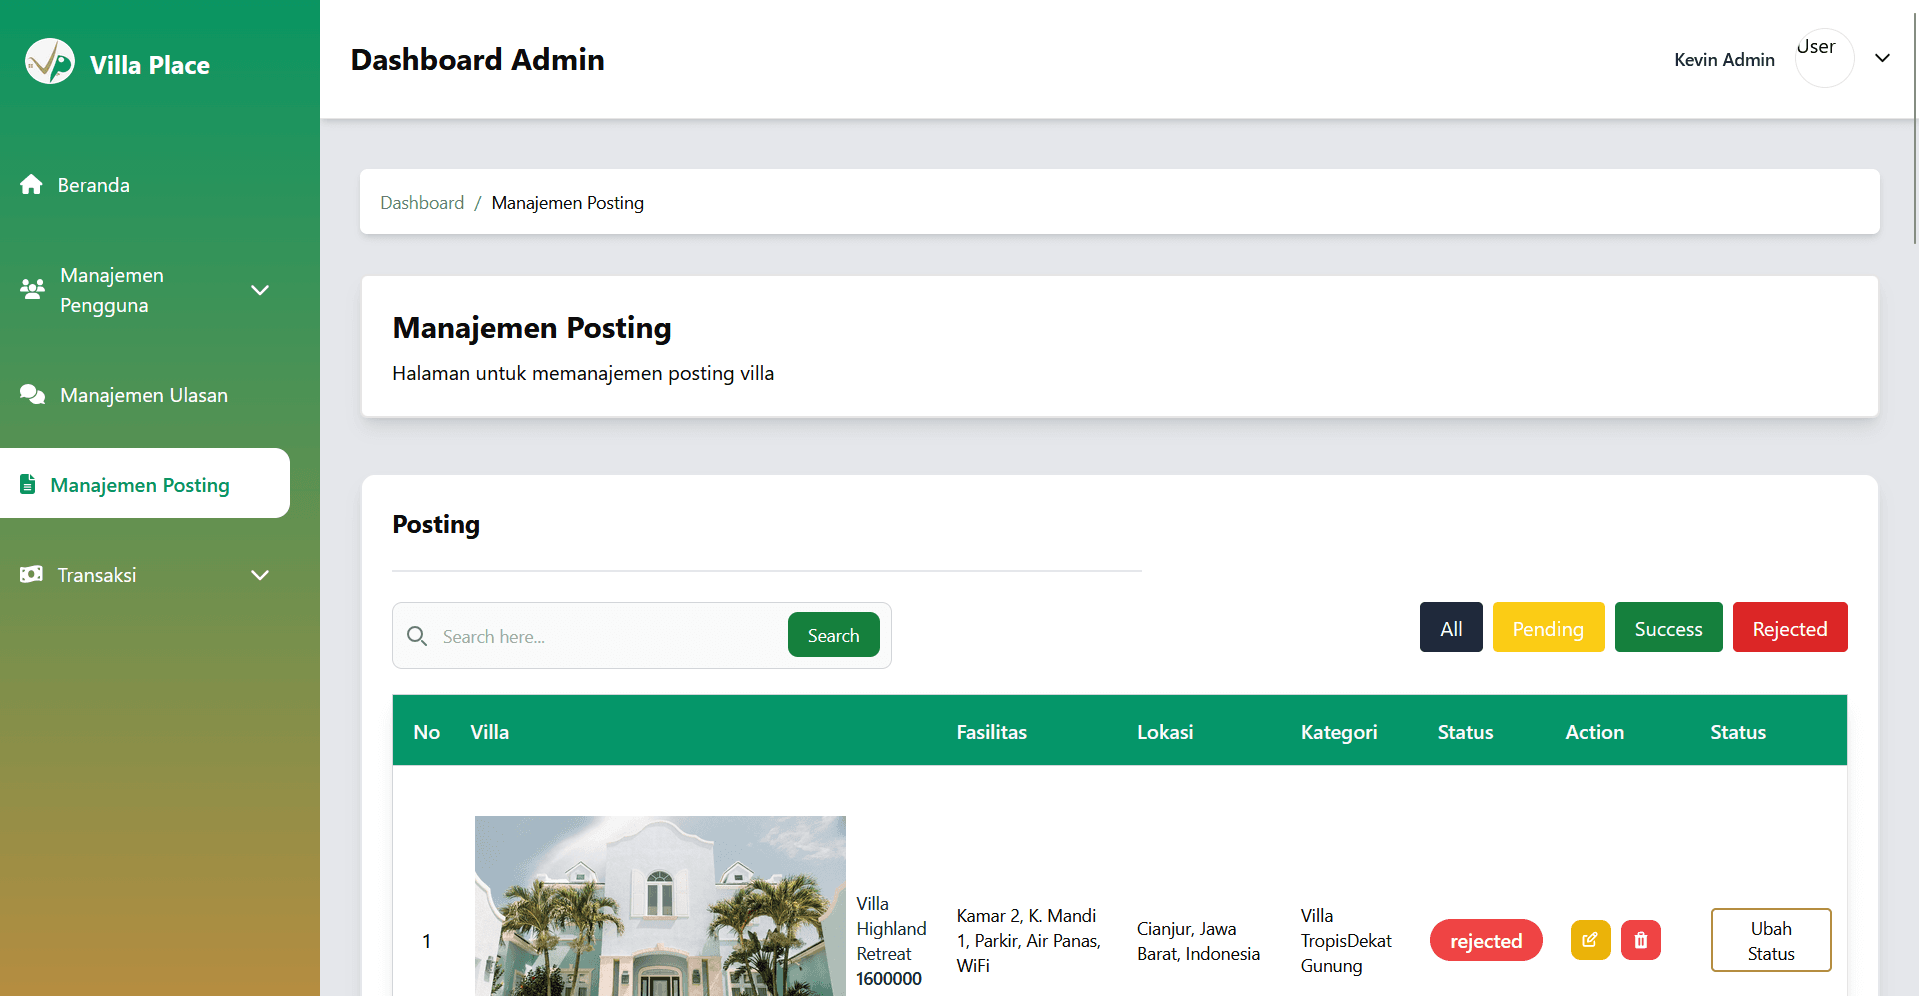Select Manajemen Posting in the sidebar
The image size is (1919, 996).
[145, 483]
